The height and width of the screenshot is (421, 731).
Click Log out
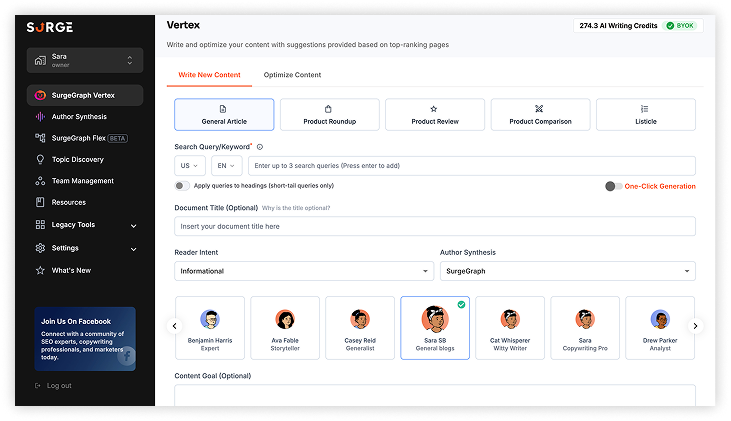click(x=59, y=386)
